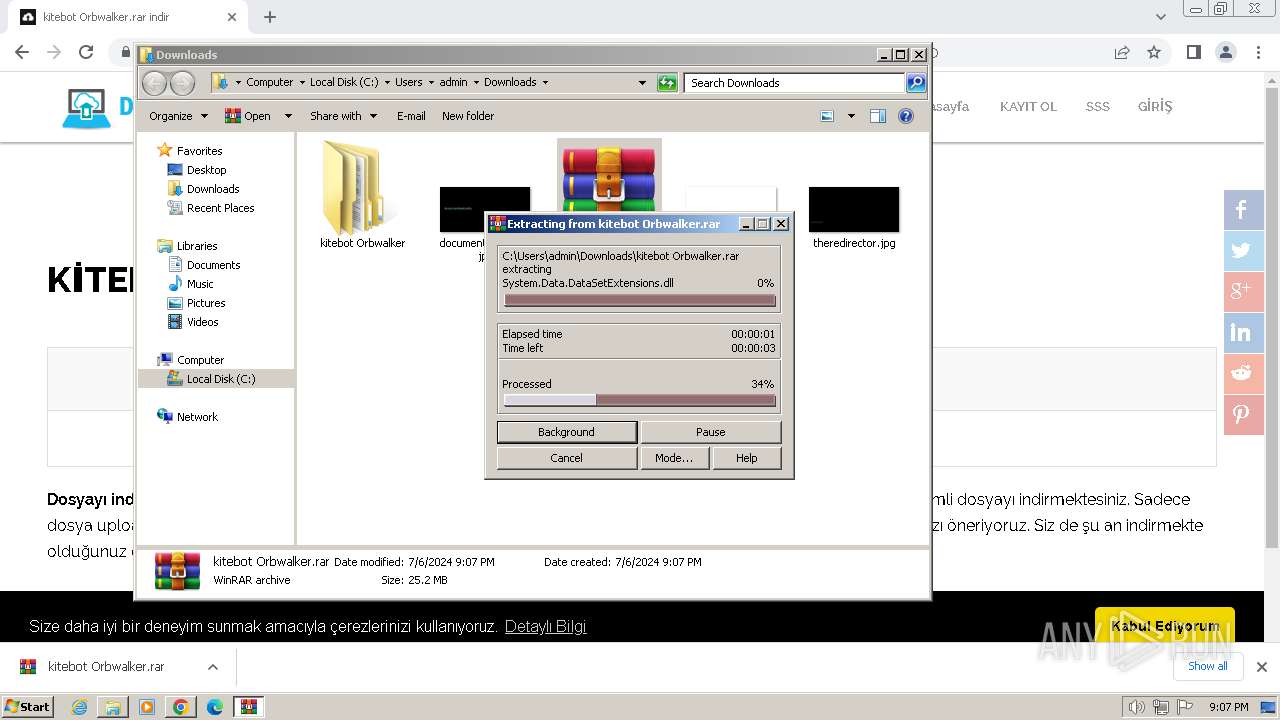Open the Start menu
Viewport: 1280px width, 720px height.
pos(27,707)
